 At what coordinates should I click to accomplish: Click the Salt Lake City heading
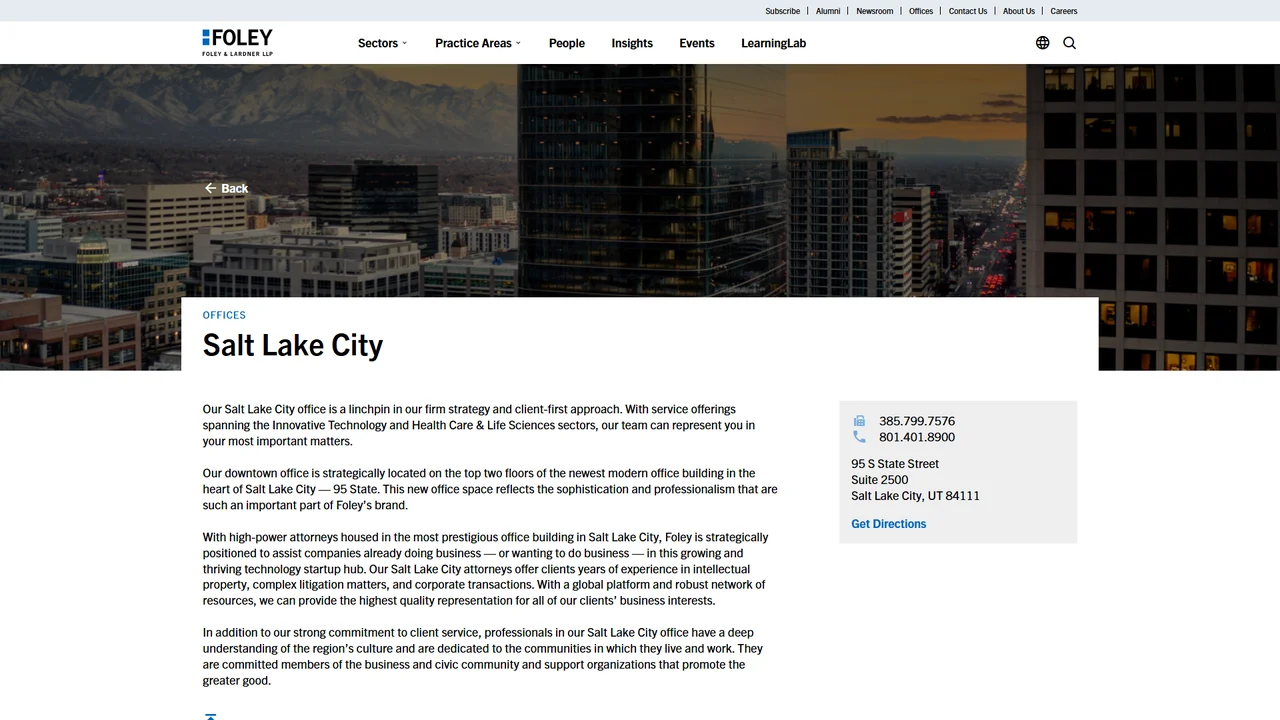click(293, 345)
